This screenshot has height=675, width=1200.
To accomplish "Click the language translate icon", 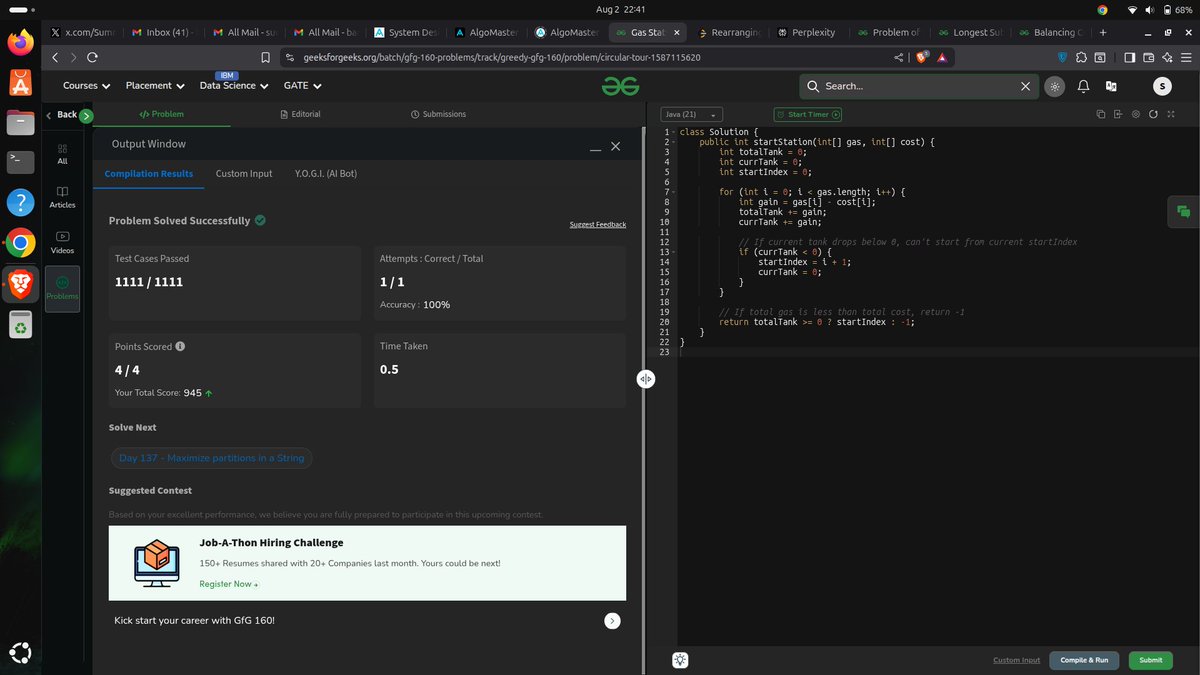I will tap(1110, 86).
